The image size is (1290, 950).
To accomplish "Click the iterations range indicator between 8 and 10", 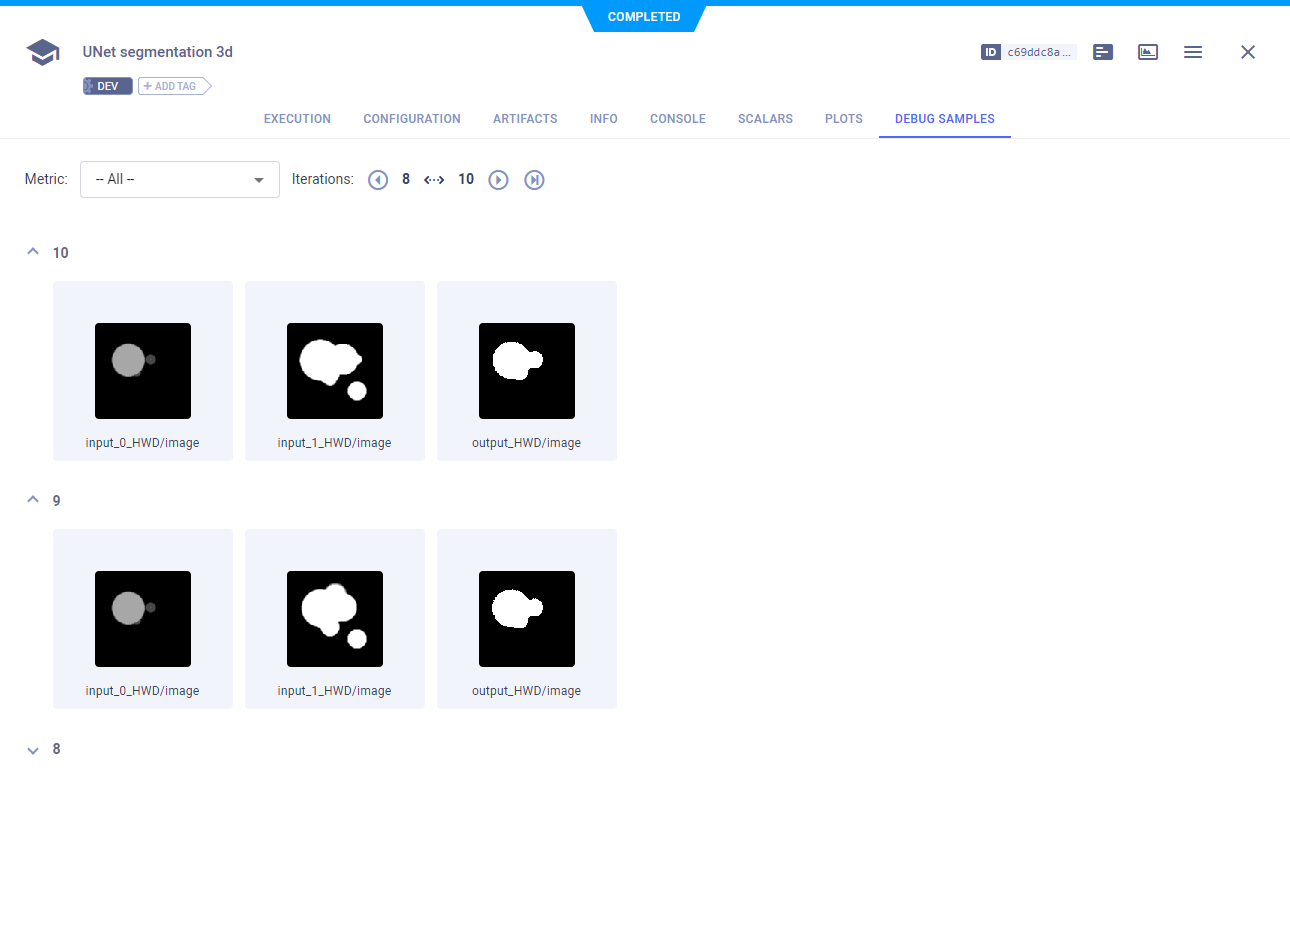I will [434, 179].
